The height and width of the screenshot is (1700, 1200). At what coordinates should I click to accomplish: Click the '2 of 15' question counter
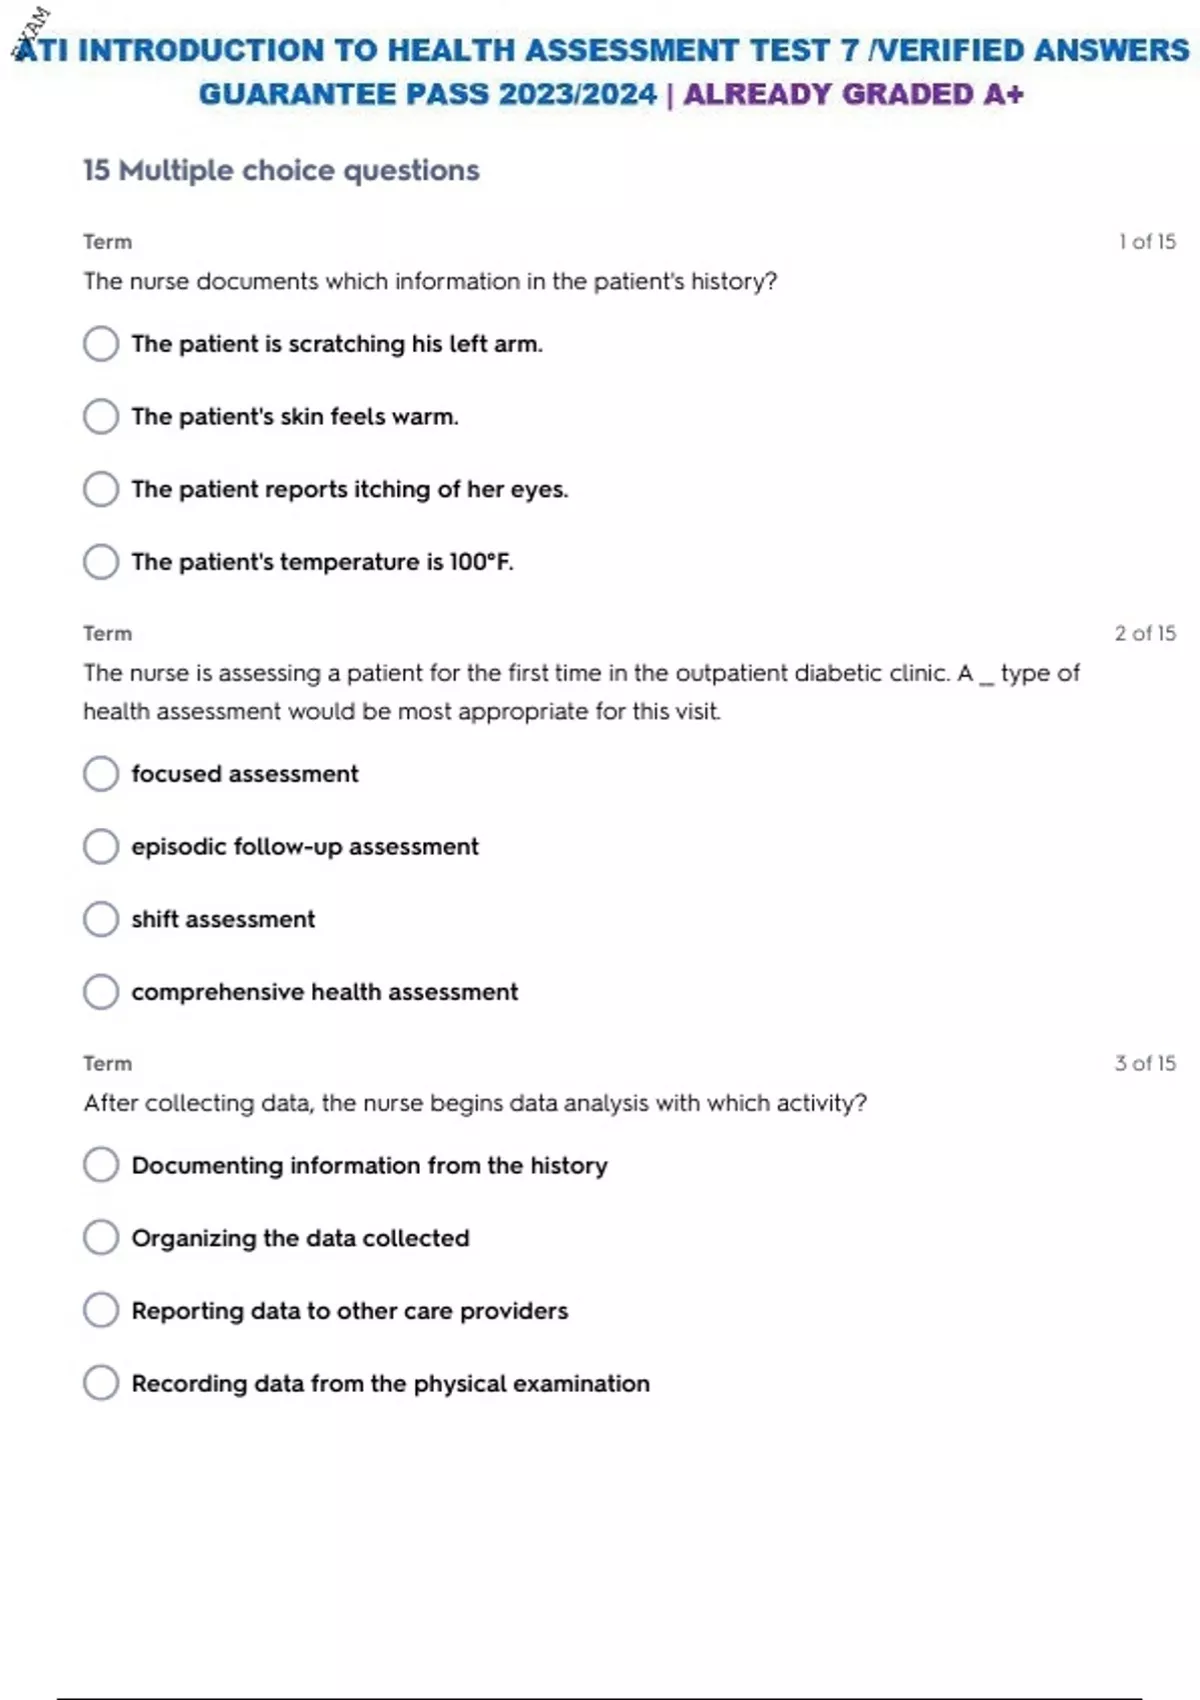coord(1145,633)
